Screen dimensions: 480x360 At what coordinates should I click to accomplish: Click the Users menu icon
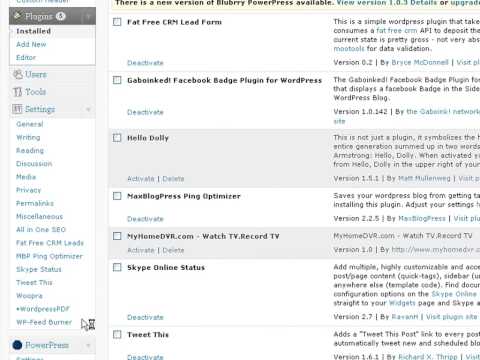tap(18, 74)
